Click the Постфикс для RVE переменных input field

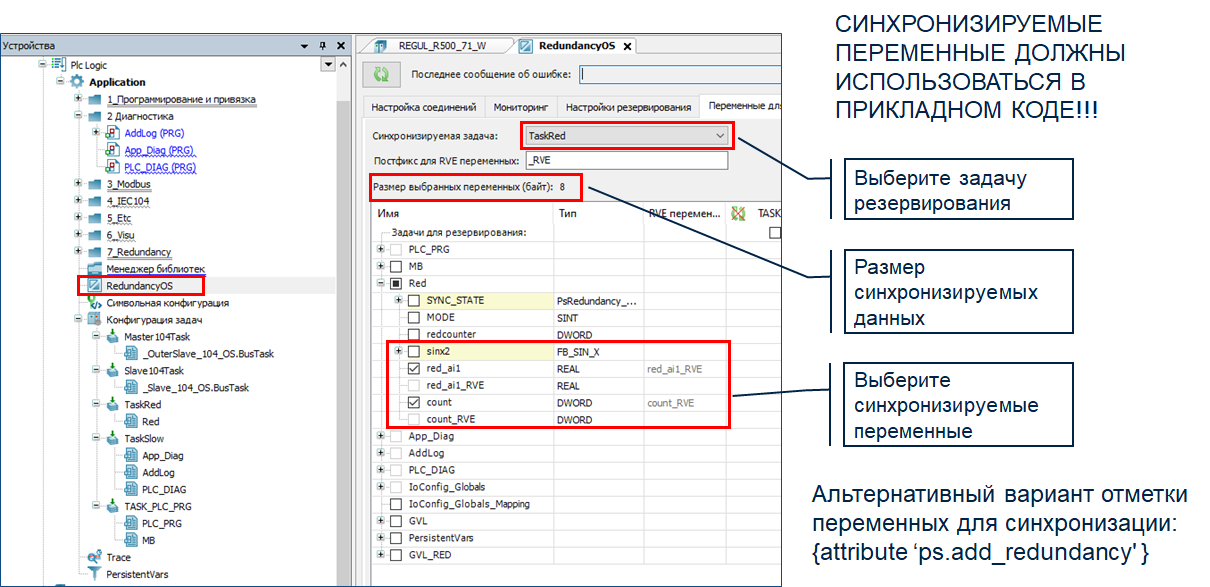coord(626,161)
